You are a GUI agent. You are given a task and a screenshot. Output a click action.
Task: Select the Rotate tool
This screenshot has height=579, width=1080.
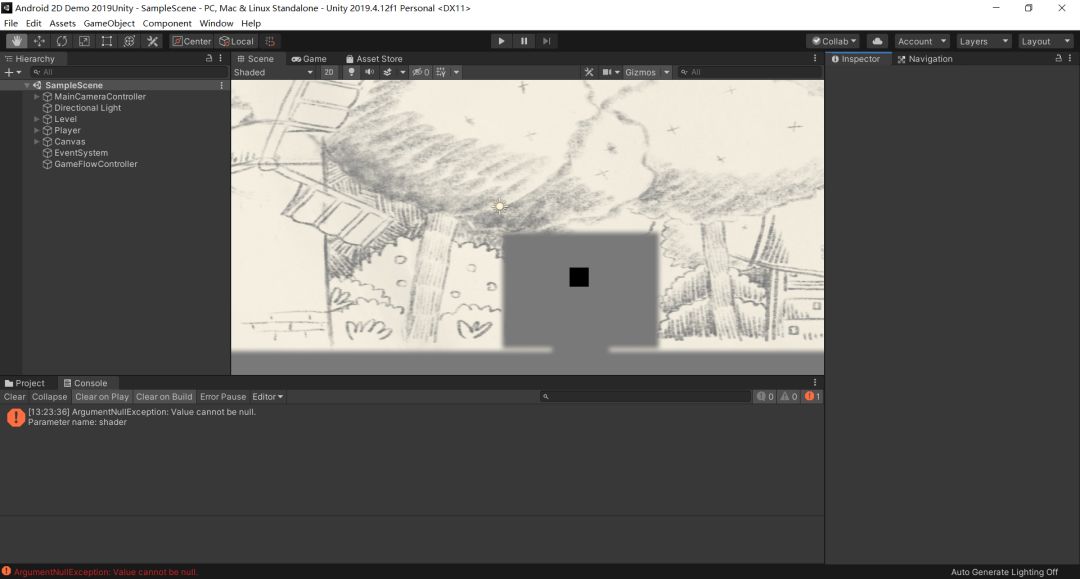tap(62, 41)
